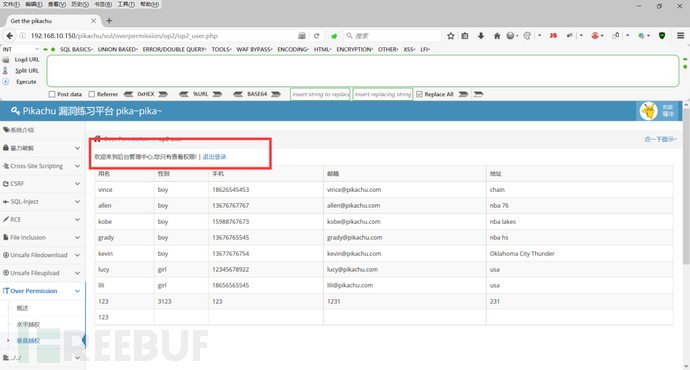Image resolution: width=690 pixels, height=370 pixels.
Task: Focus the large HackBar URL text area
Action: click(x=363, y=70)
